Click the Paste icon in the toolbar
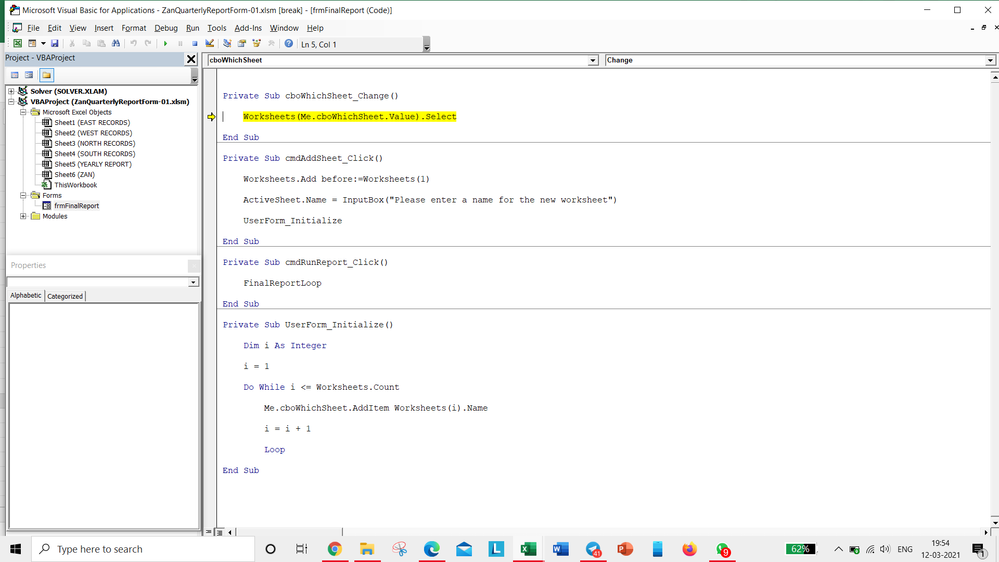The height and width of the screenshot is (562, 999). point(101,43)
